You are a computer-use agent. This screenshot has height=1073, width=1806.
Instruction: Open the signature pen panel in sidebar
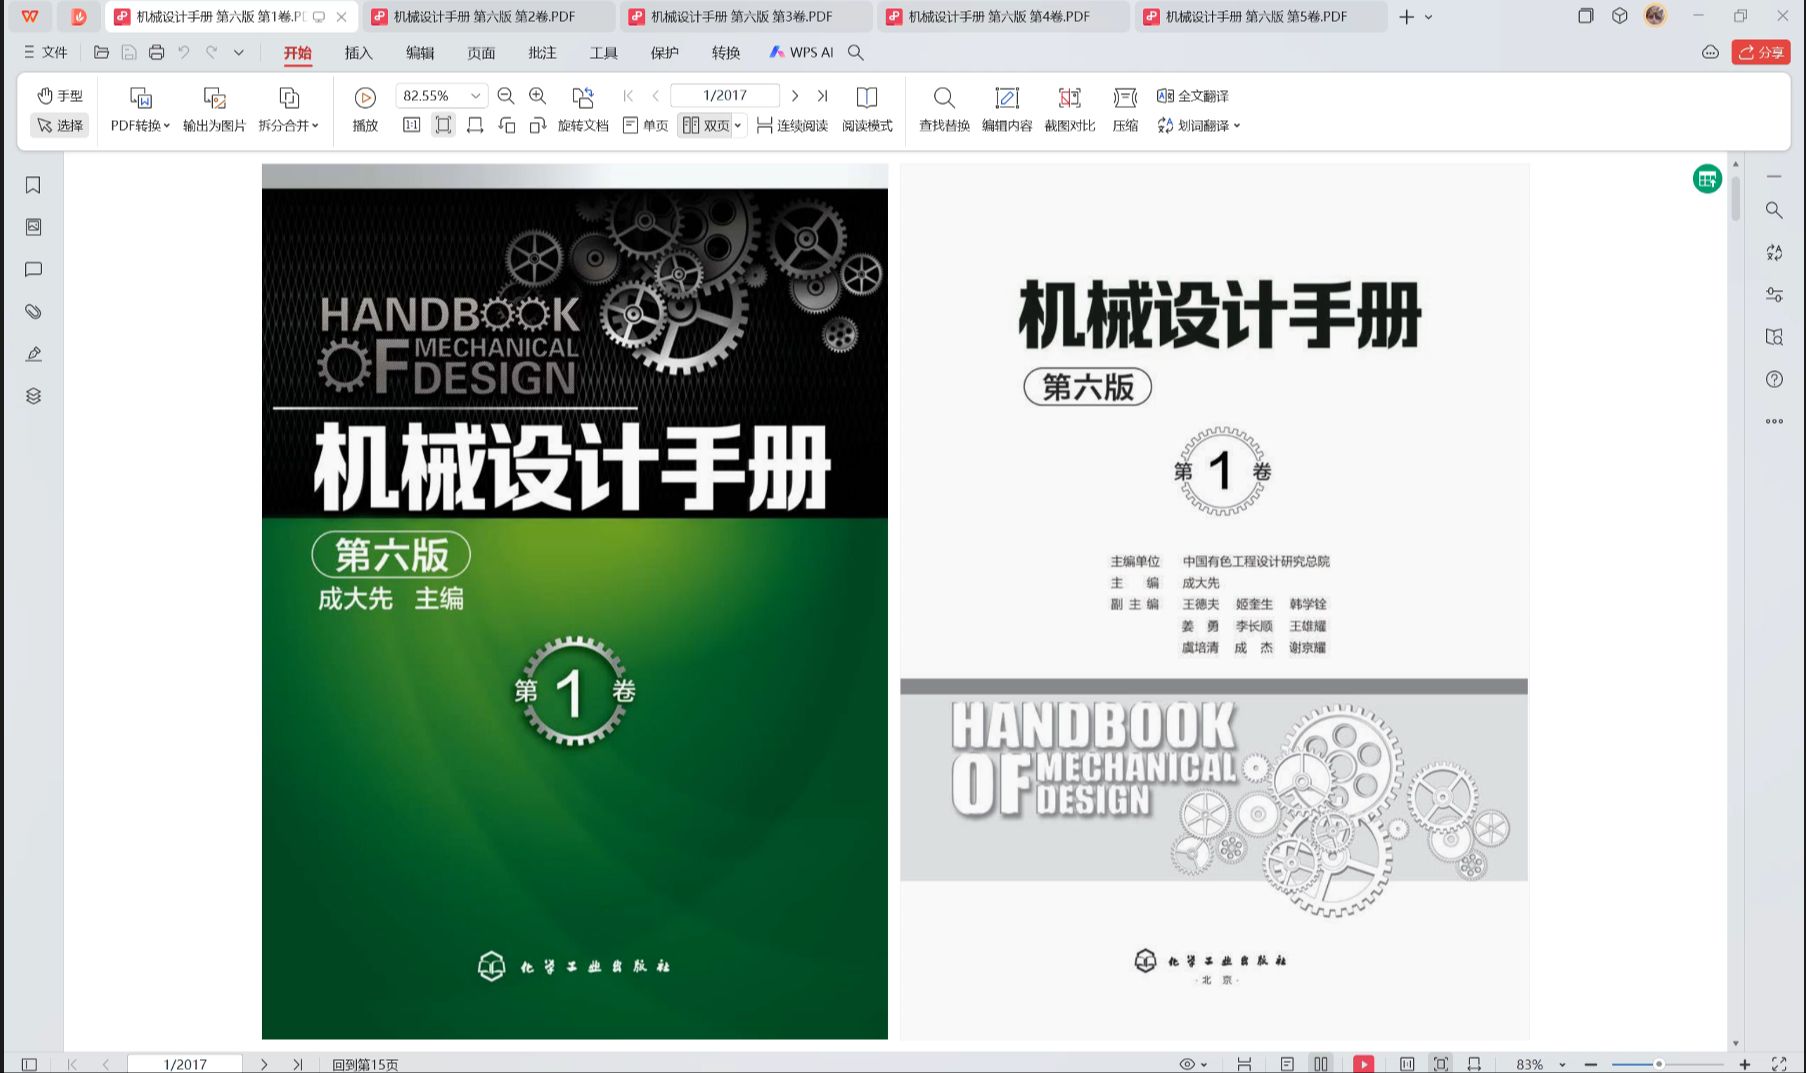(x=33, y=354)
